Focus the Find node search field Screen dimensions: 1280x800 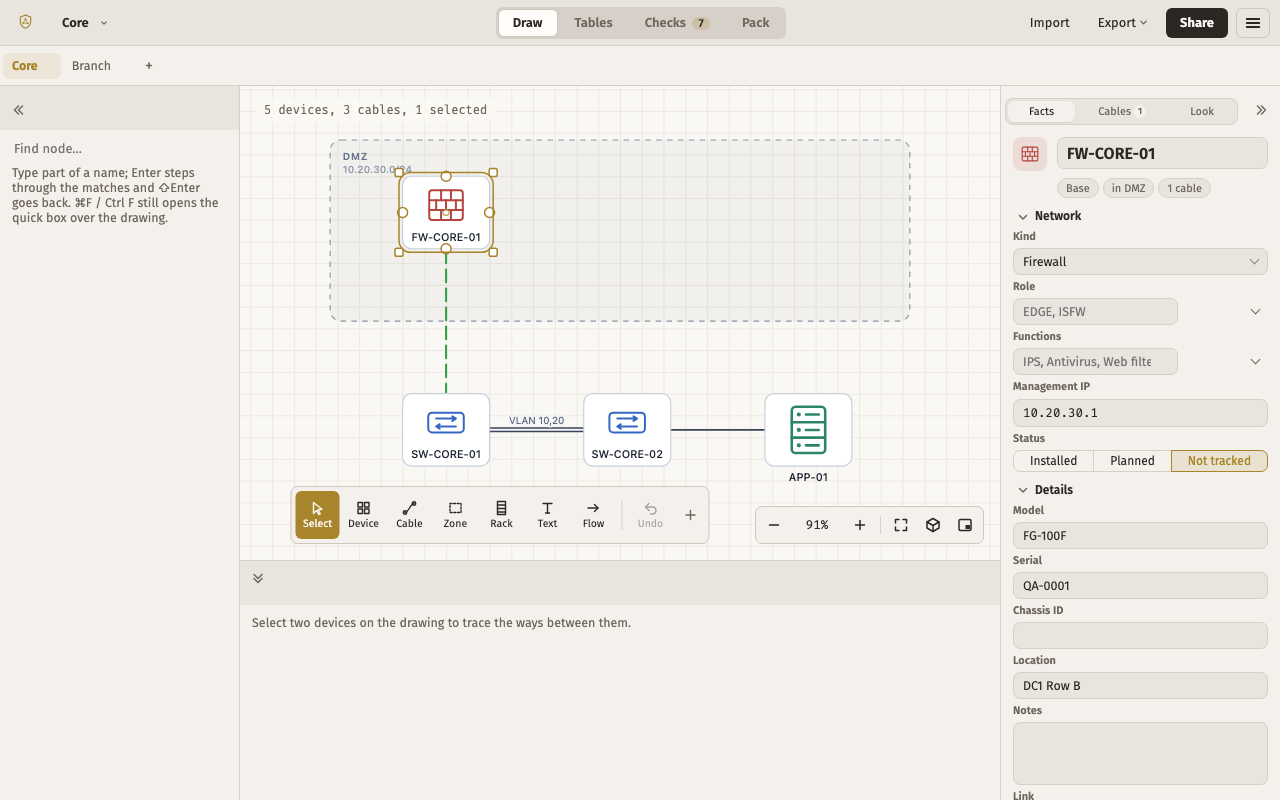[x=120, y=149]
